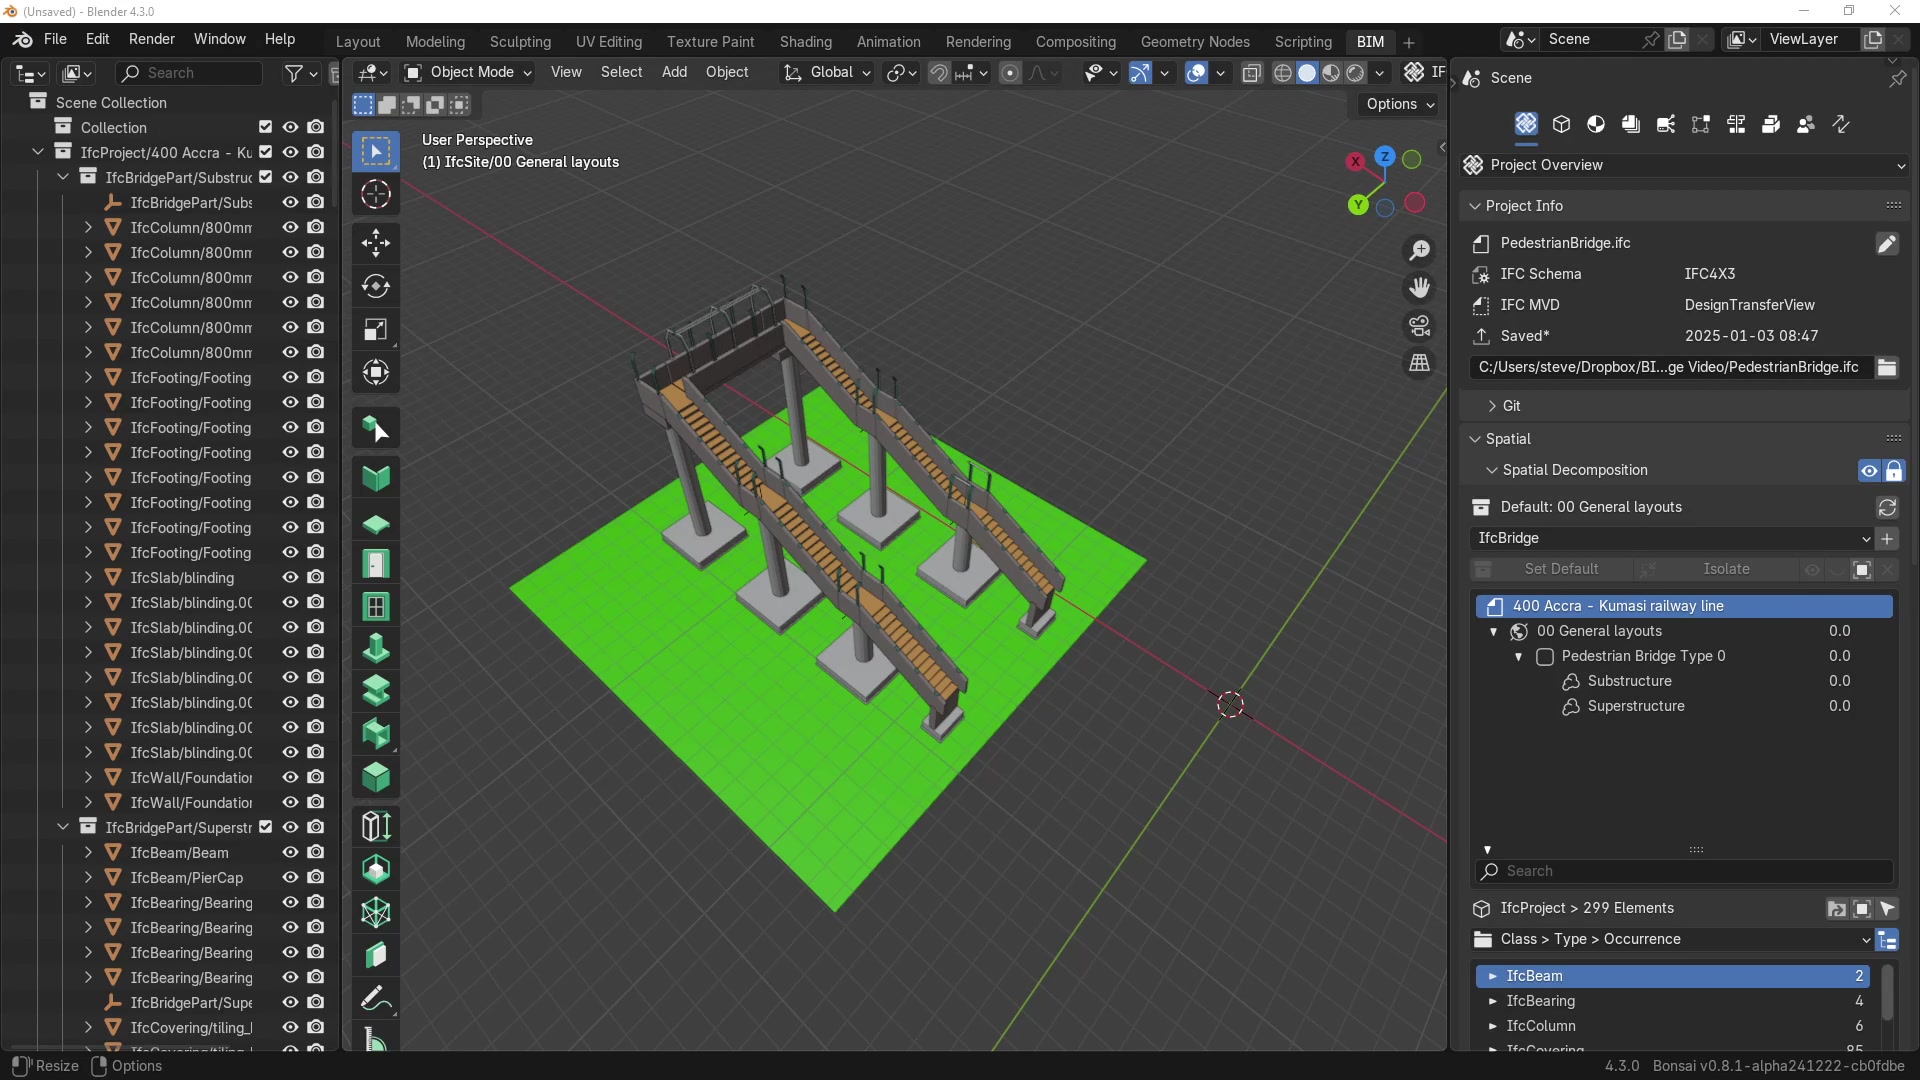The height and width of the screenshot is (1080, 1920).
Task: Pin the Scene properties context
Action: [x=1897, y=78]
